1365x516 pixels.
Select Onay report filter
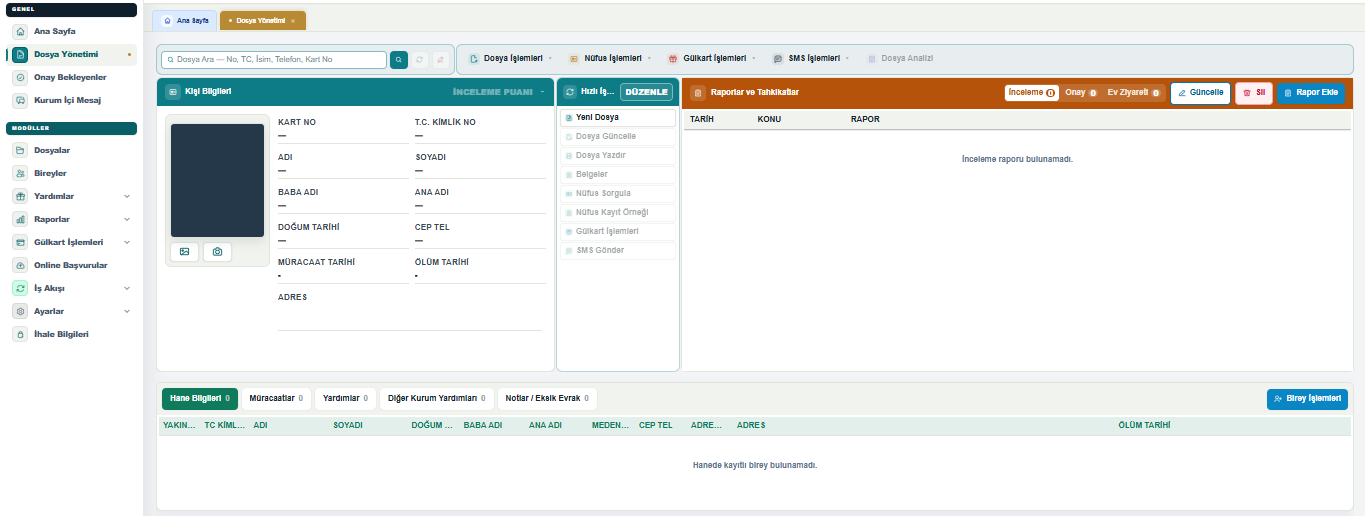1080,92
